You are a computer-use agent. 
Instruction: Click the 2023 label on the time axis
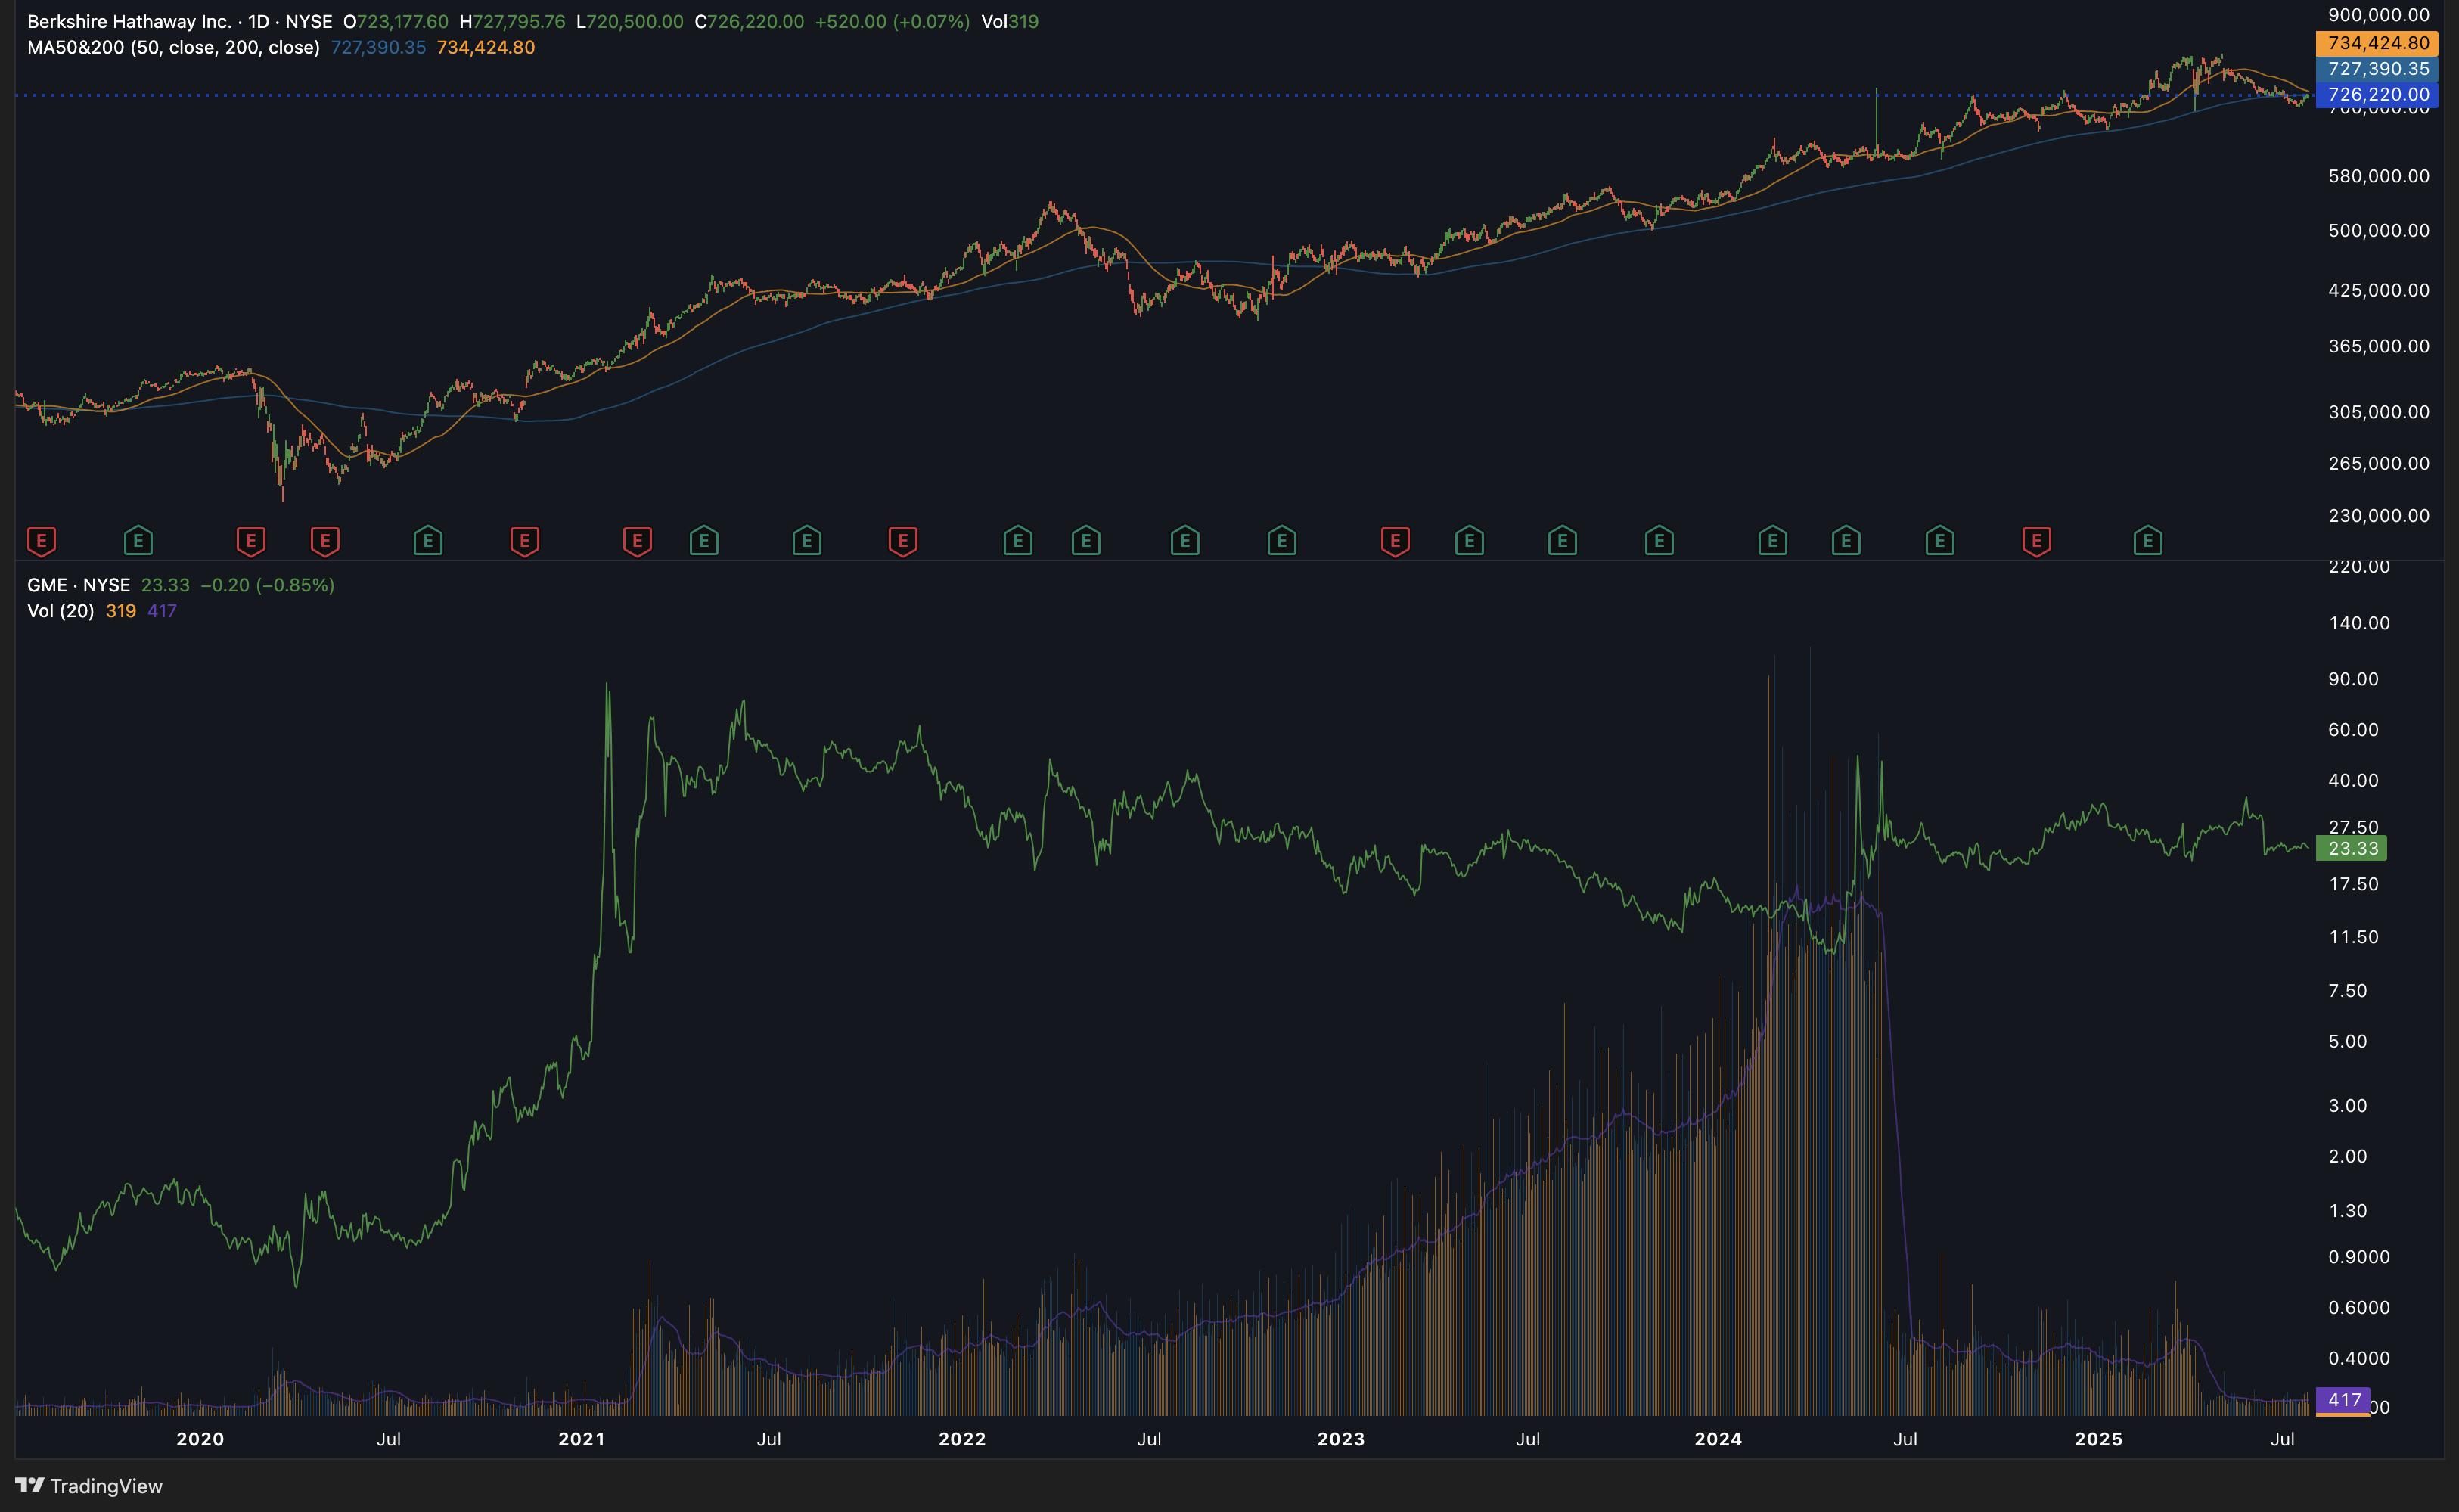1340,1439
